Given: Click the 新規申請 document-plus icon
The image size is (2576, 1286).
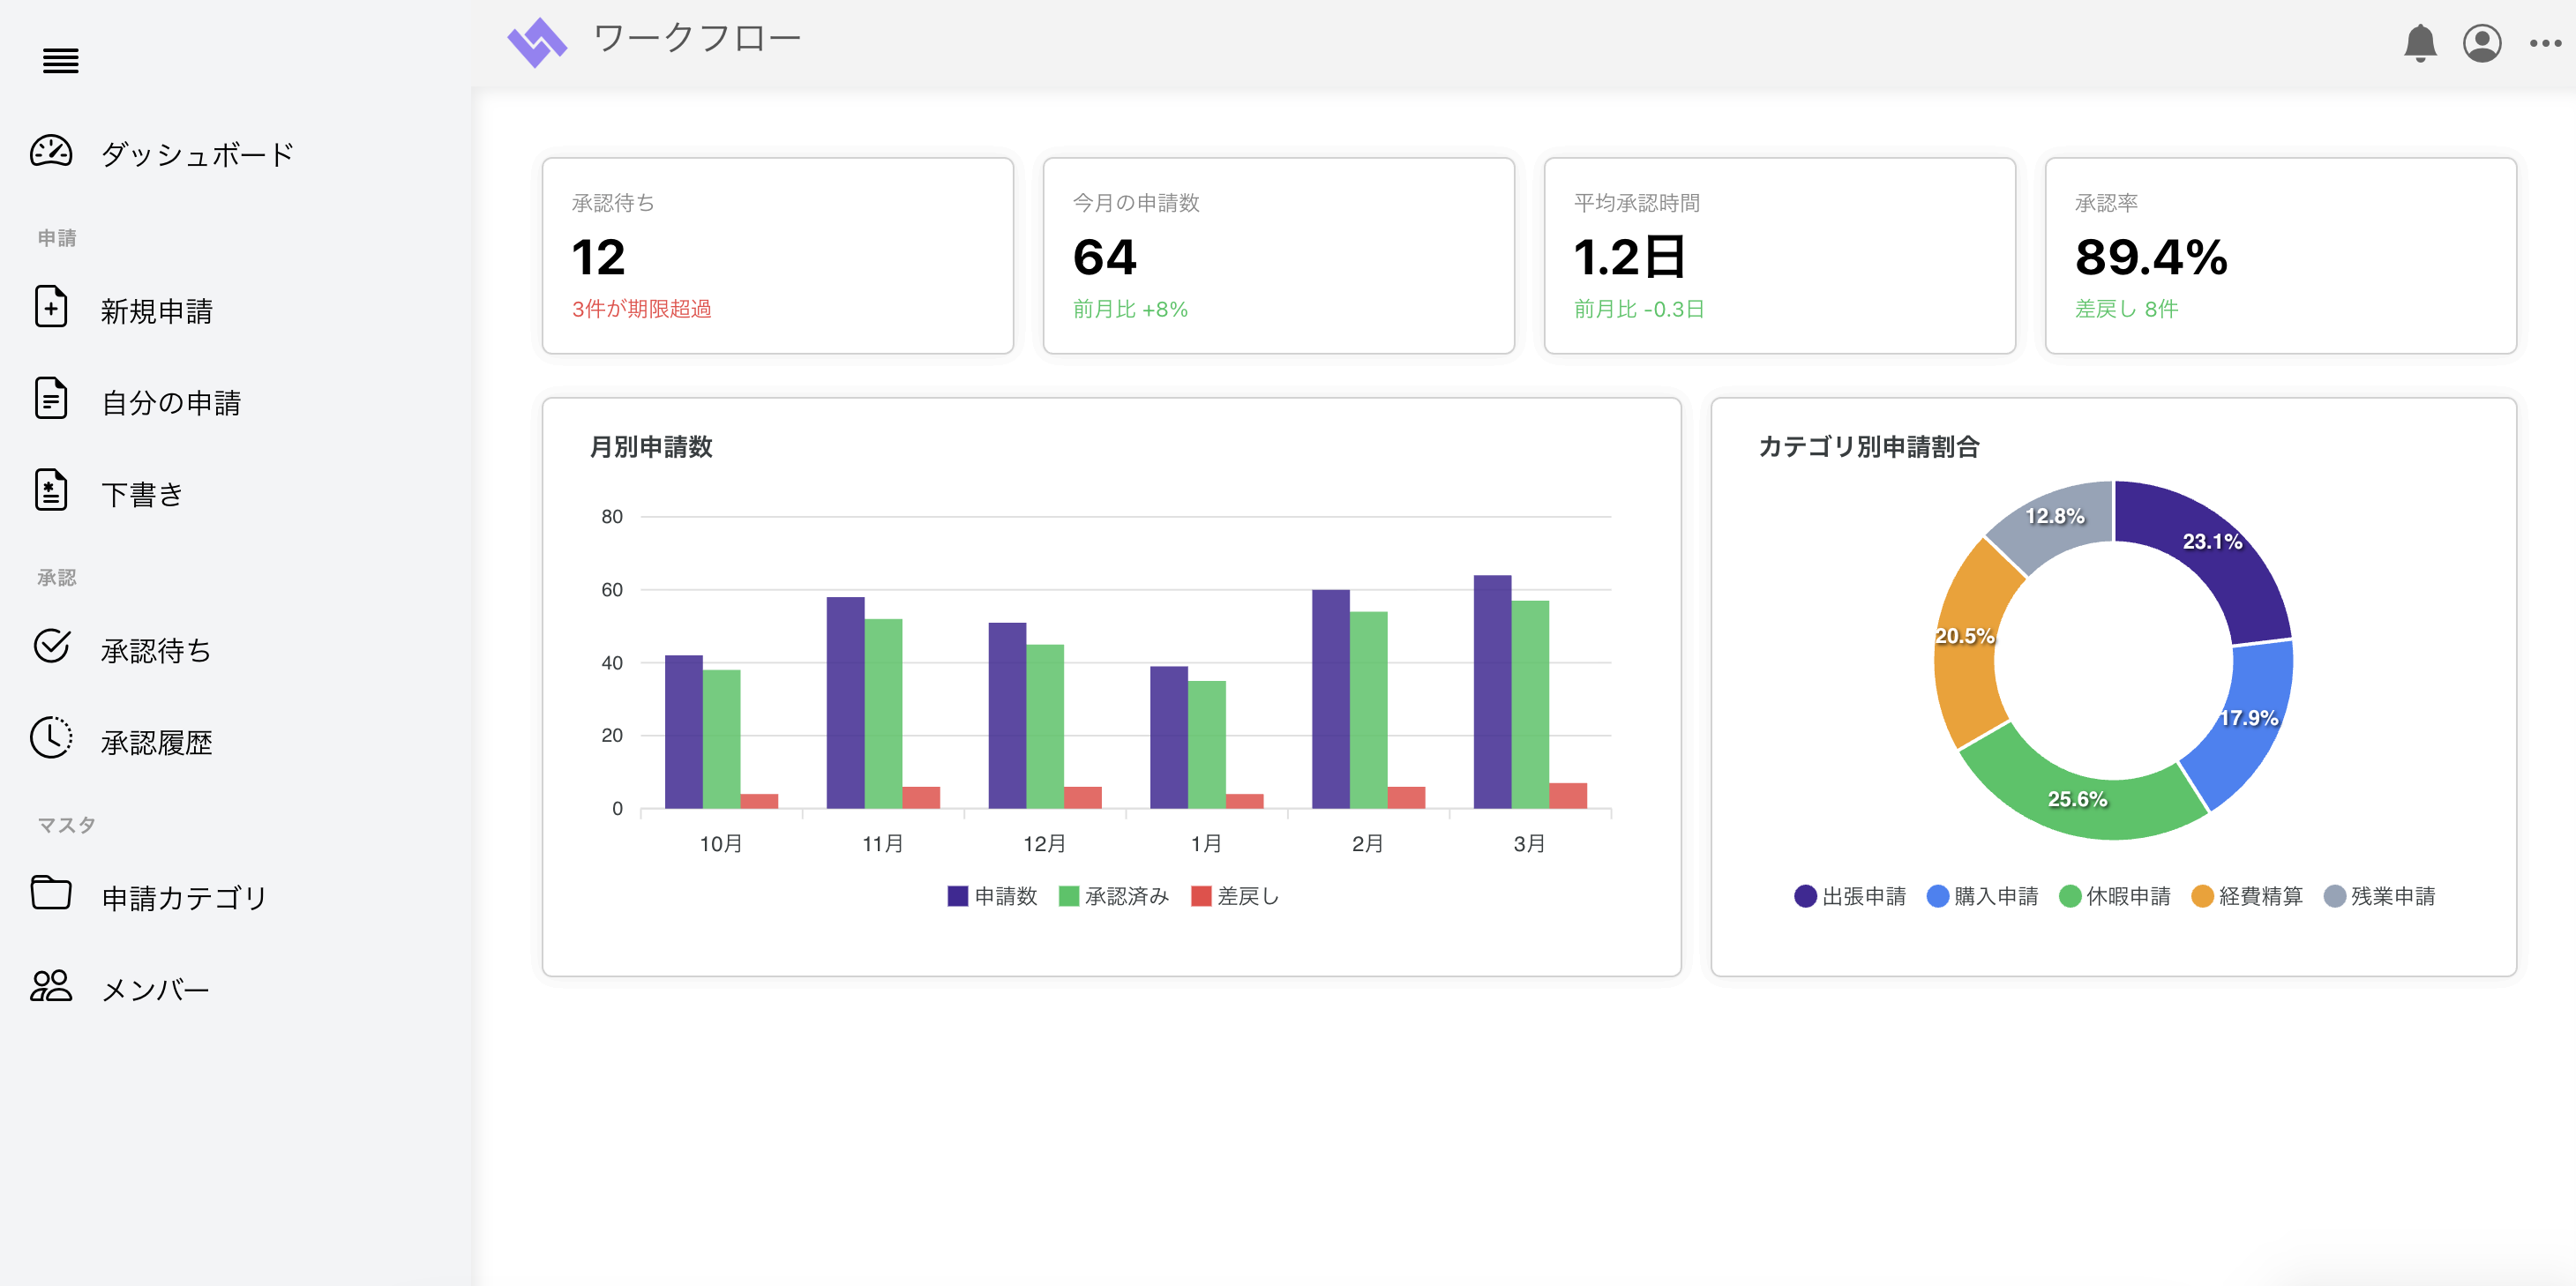Looking at the screenshot, I should [x=51, y=308].
